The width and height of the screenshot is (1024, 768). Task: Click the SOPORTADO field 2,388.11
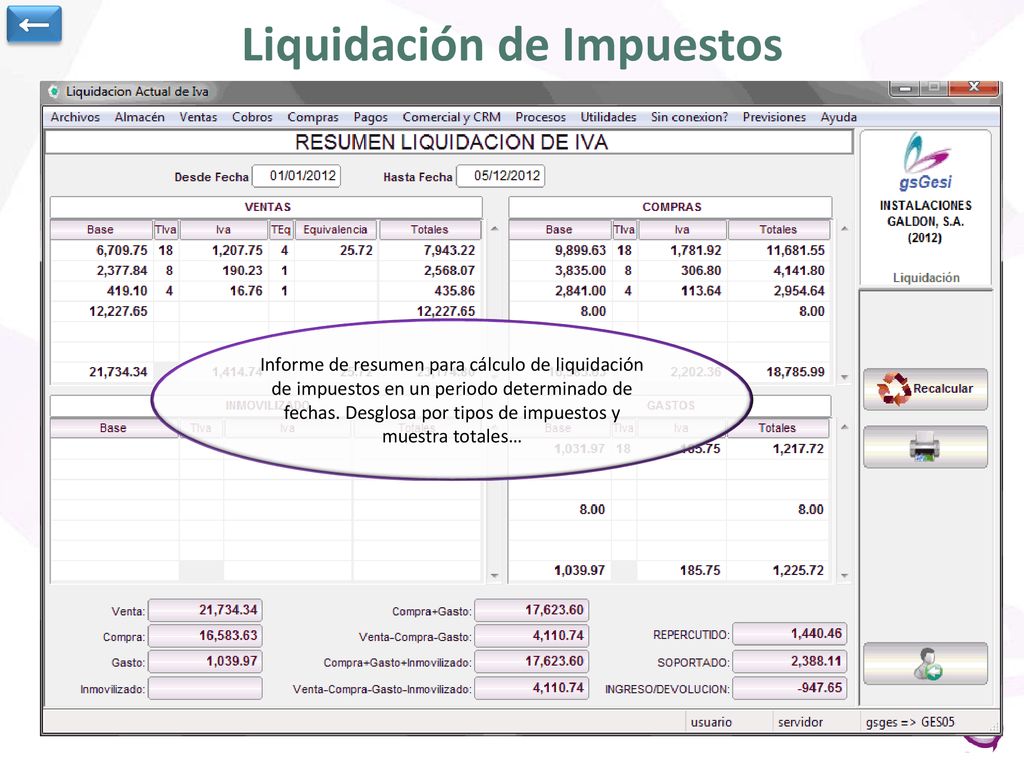(x=790, y=662)
